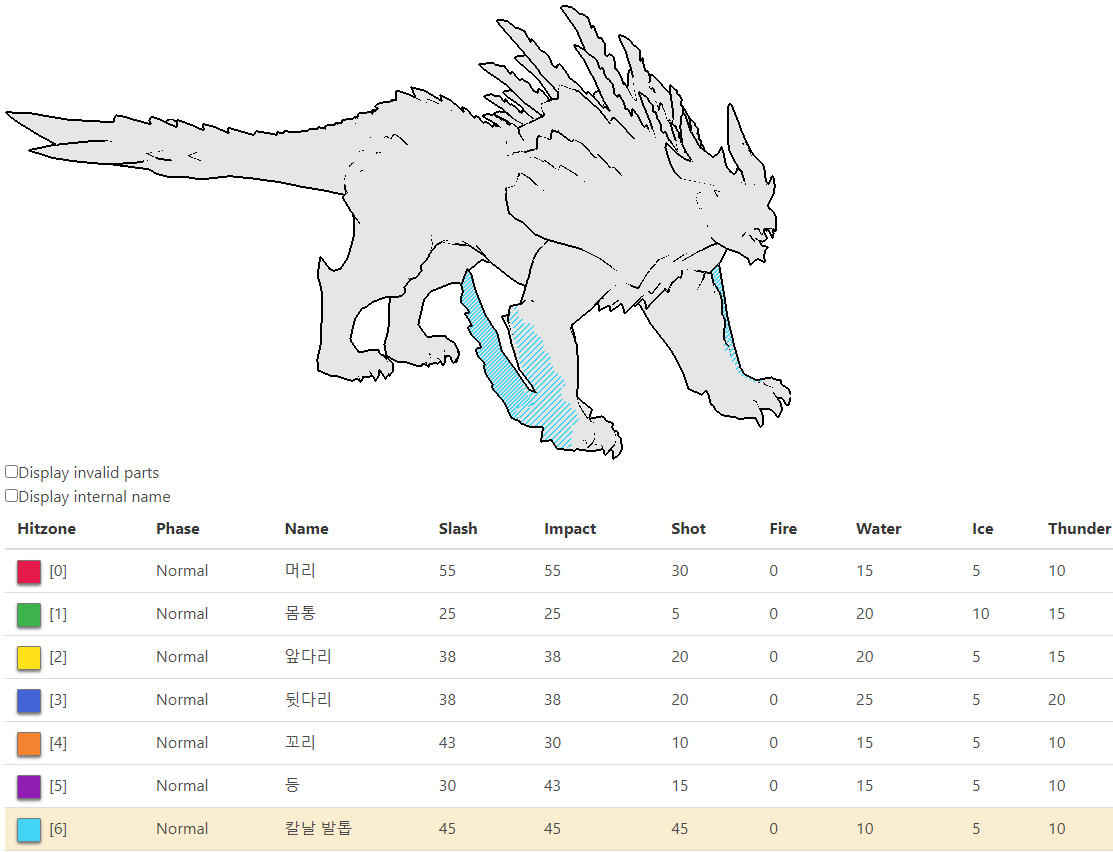The width and height of the screenshot is (1113, 852).
Task: Click the Water column header
Action: [x=879, y=528]
